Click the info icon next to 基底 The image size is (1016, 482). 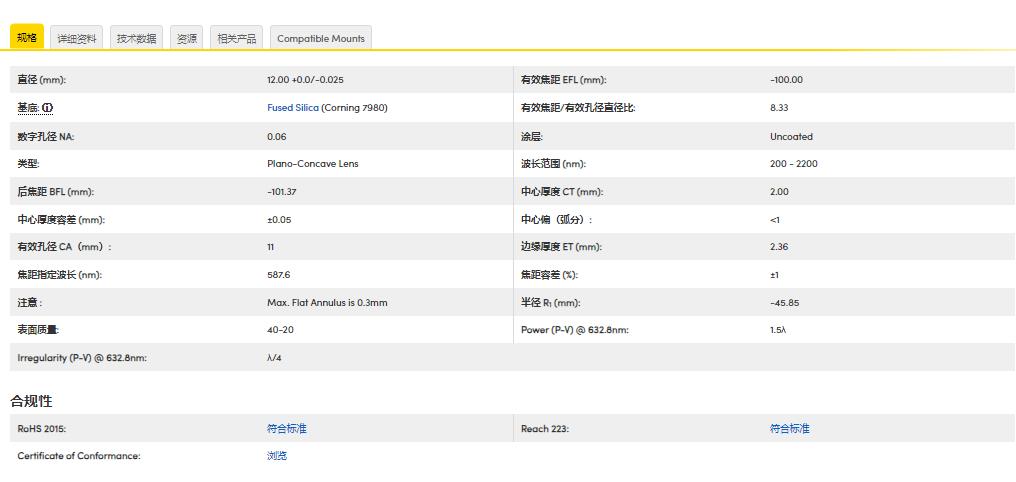(x=48, y=108)
